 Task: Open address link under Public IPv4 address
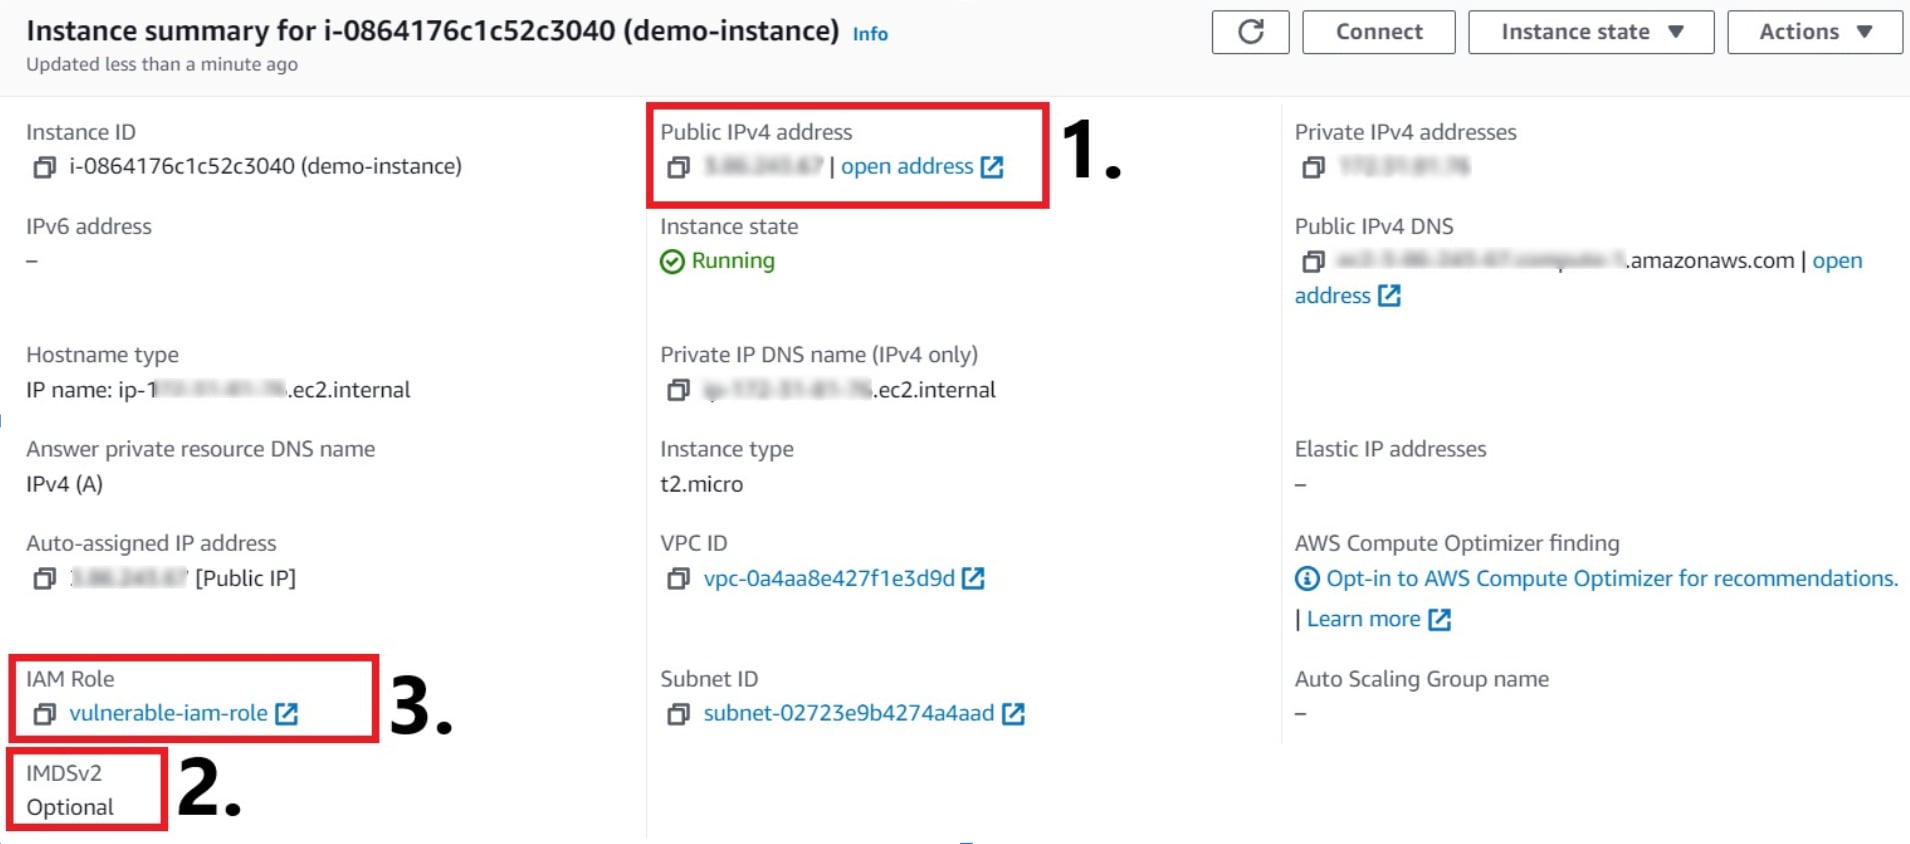907,166
